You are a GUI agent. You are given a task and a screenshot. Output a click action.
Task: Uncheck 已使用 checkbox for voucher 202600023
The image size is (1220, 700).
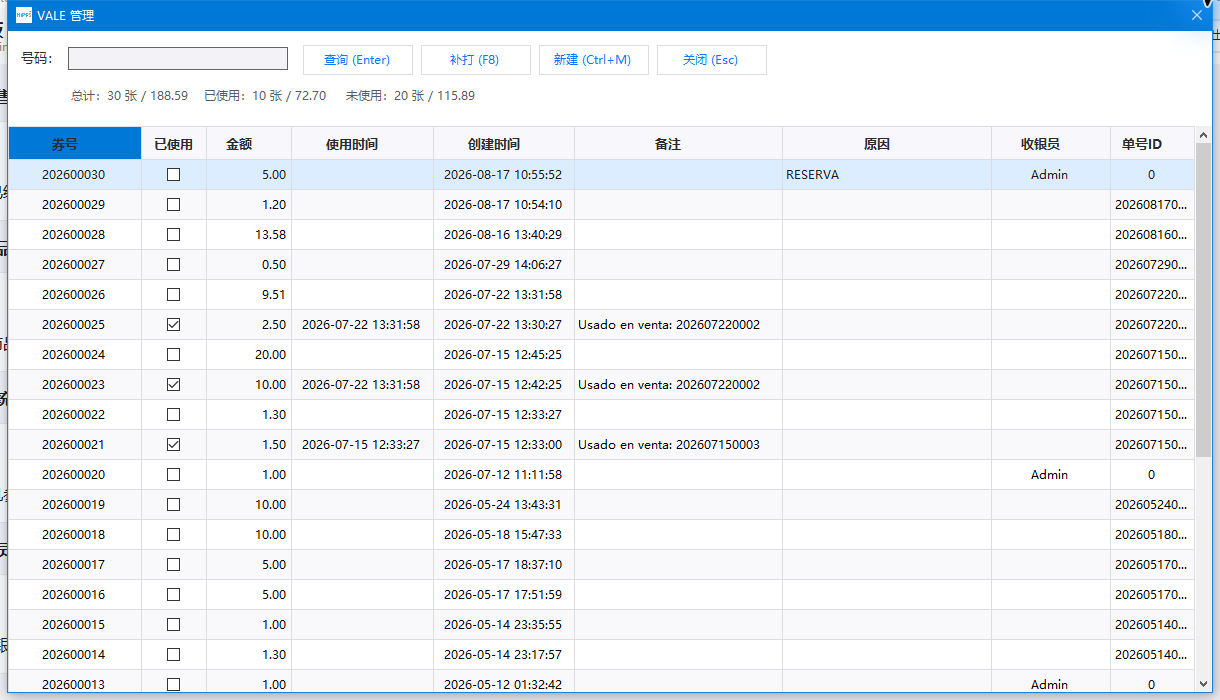pos(174,385)
